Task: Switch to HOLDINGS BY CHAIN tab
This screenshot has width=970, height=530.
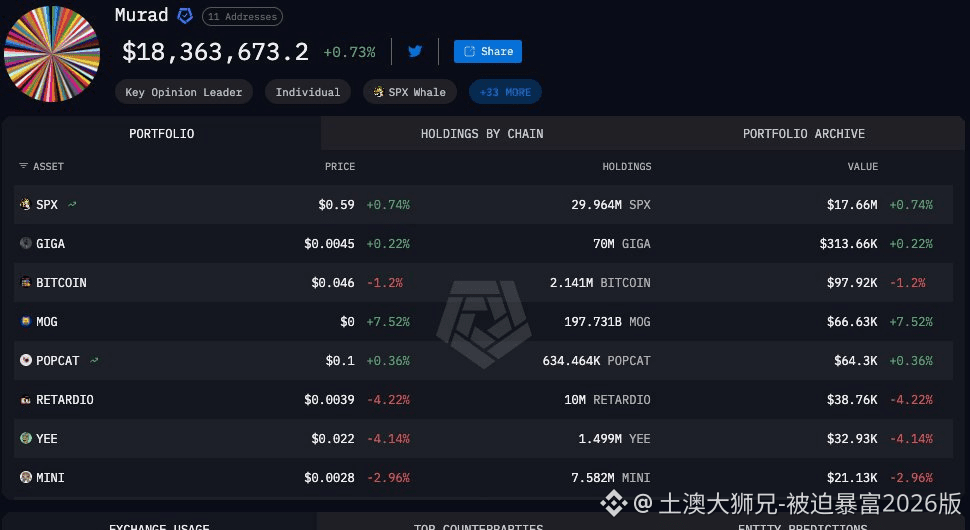Action: [x=482, y=134]
